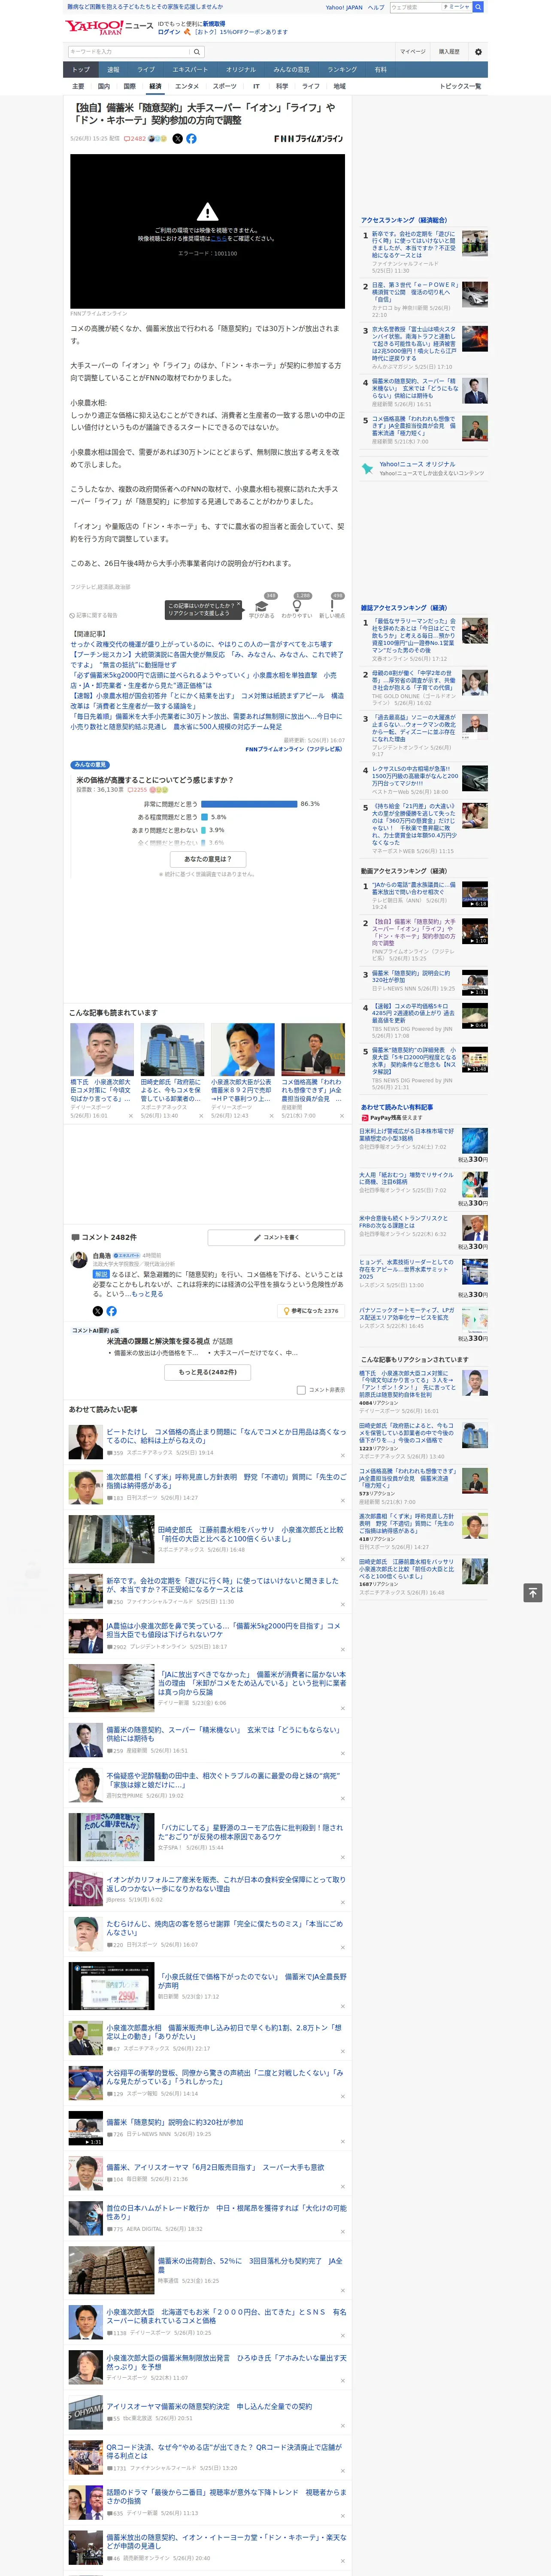This screenshot has height=2576, width=551.
Task: Open イオンがカリフォルニア産米を販売 article
Action: (x=226, y=1884)
